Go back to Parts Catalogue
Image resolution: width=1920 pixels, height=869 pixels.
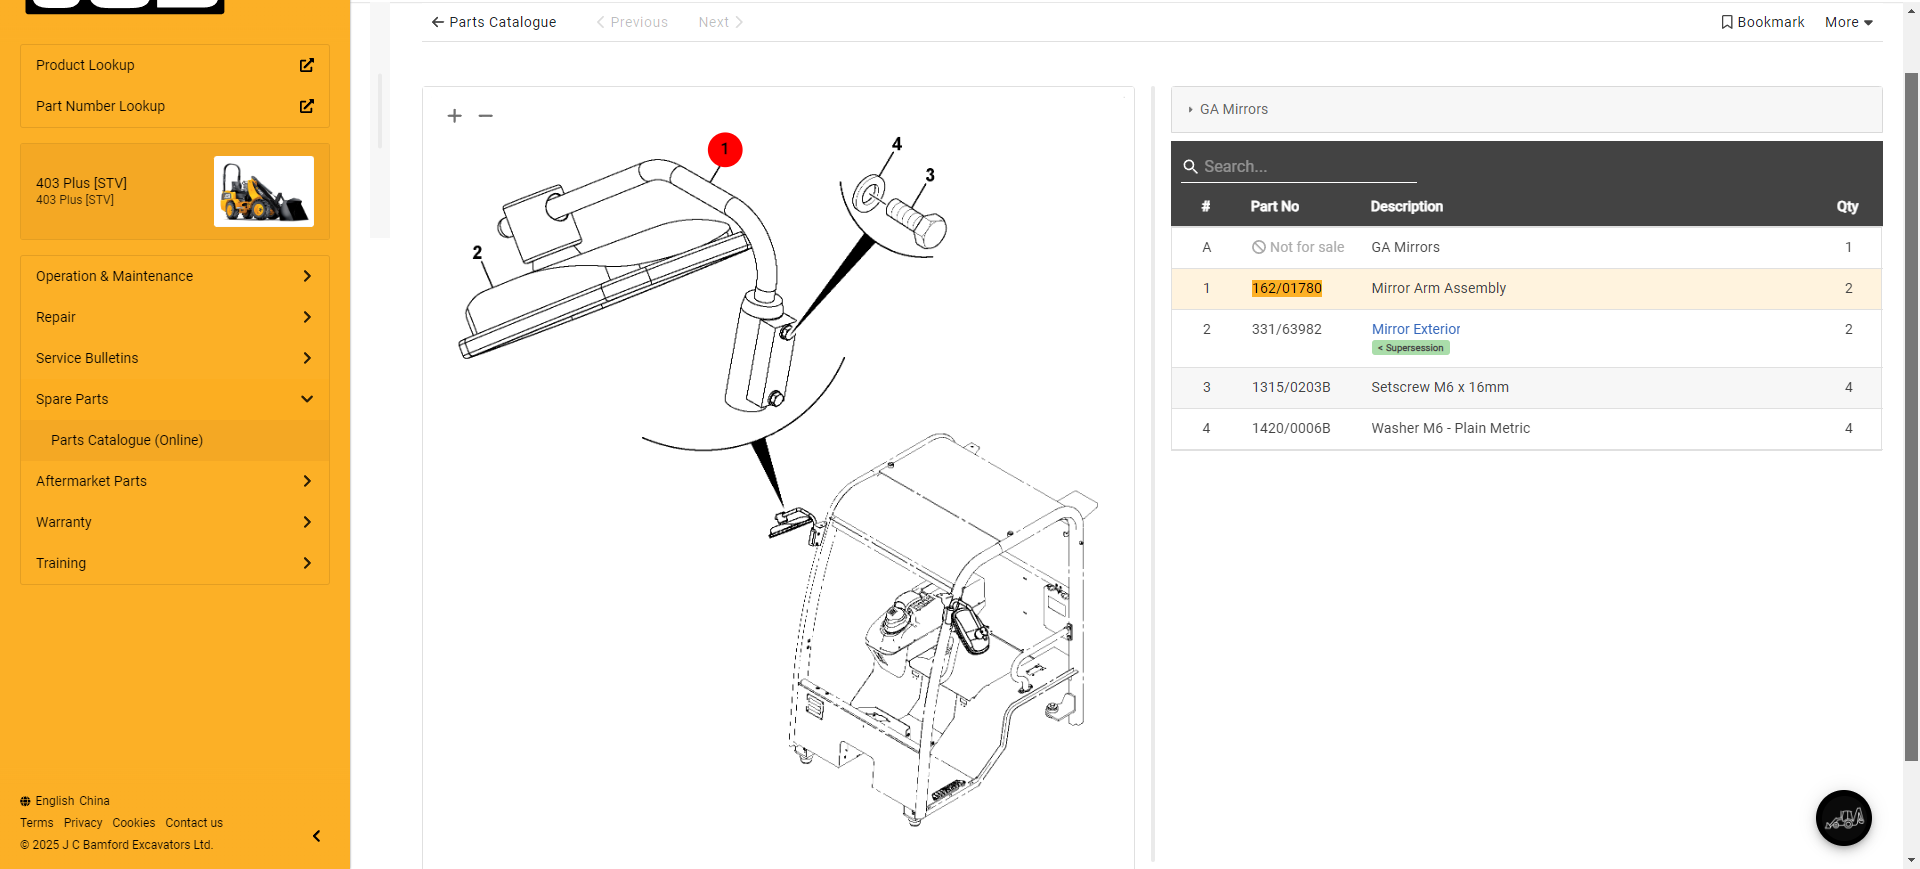494,22
